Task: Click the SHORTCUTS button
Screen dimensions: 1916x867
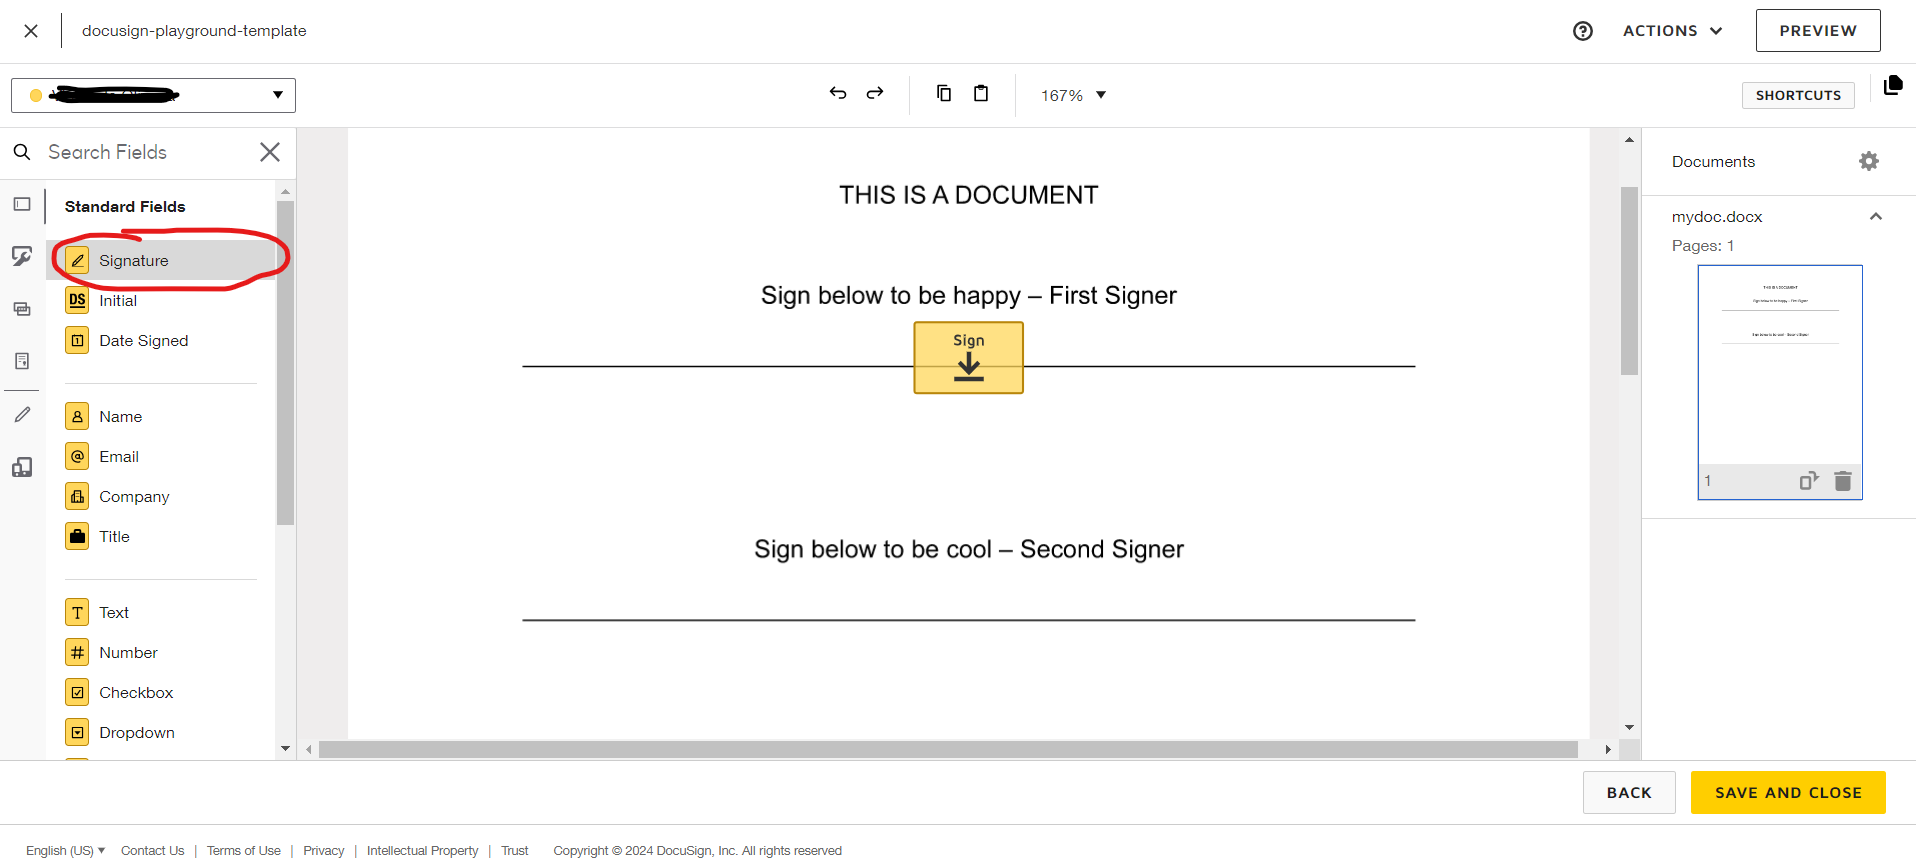Action: (1798, 95)
